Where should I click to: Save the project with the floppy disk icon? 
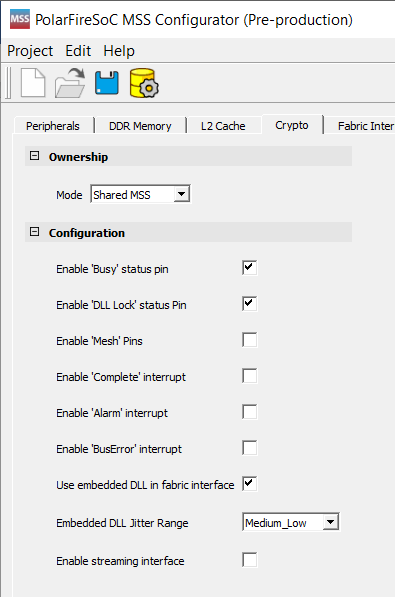tap(107, 83)
